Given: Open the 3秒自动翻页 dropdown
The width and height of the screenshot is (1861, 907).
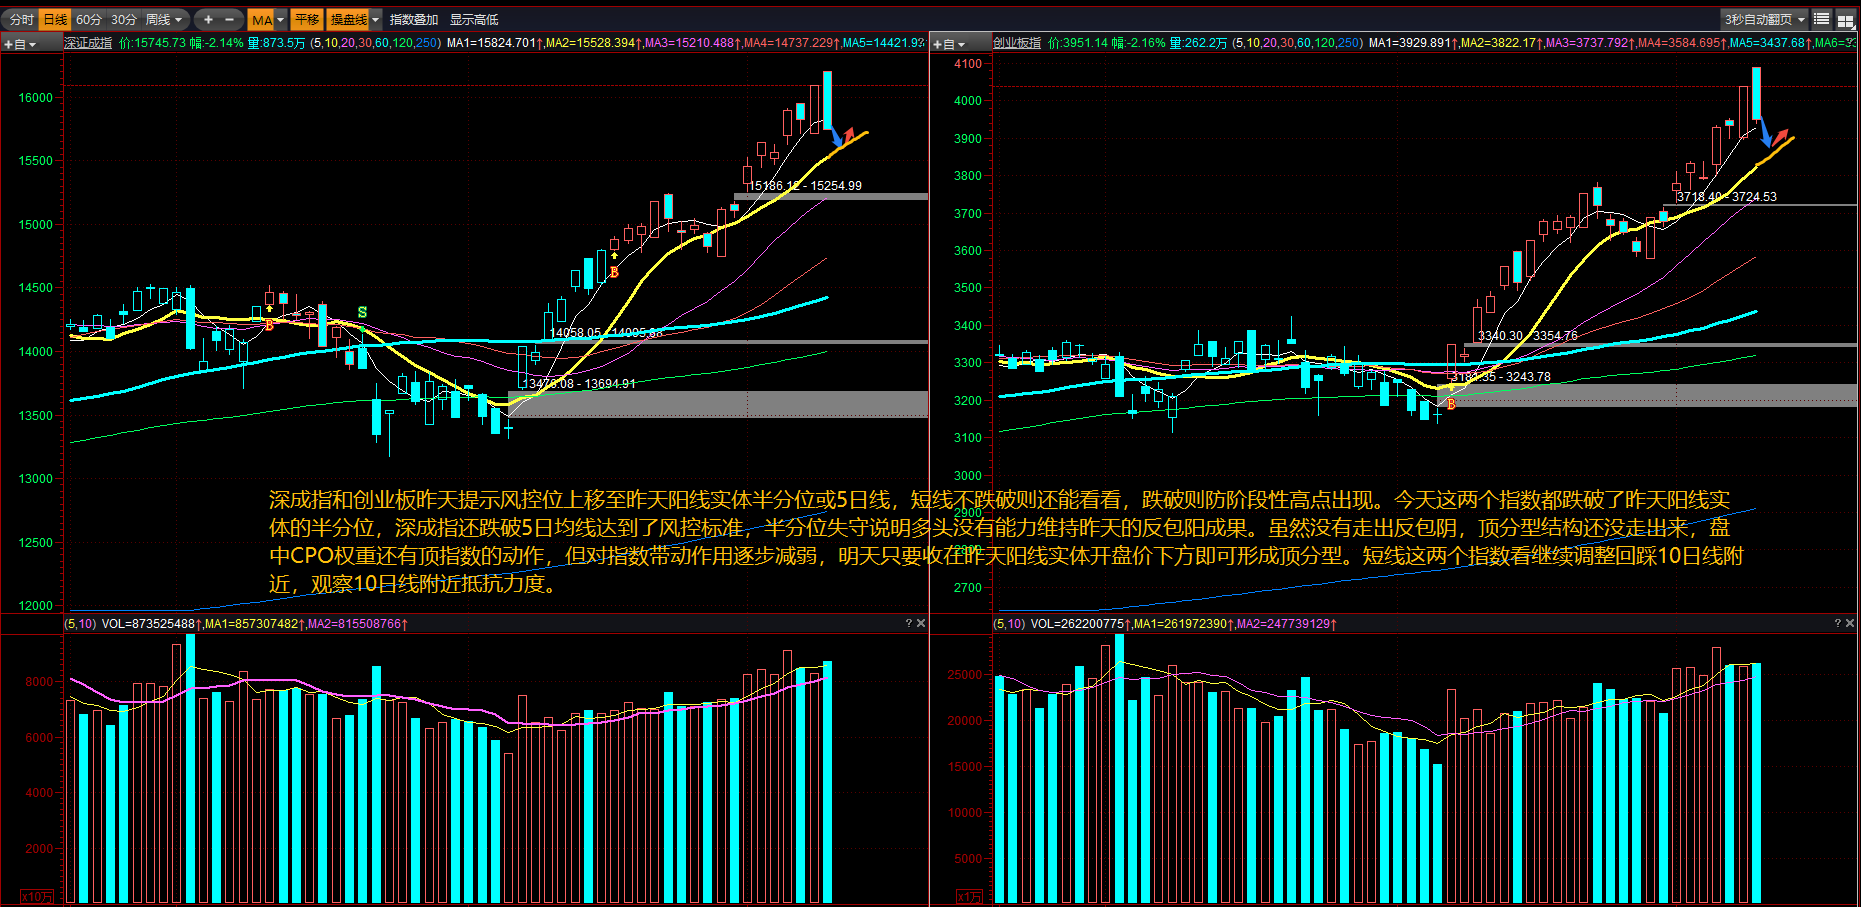Looking at the screenshot, I should 1764,19.
